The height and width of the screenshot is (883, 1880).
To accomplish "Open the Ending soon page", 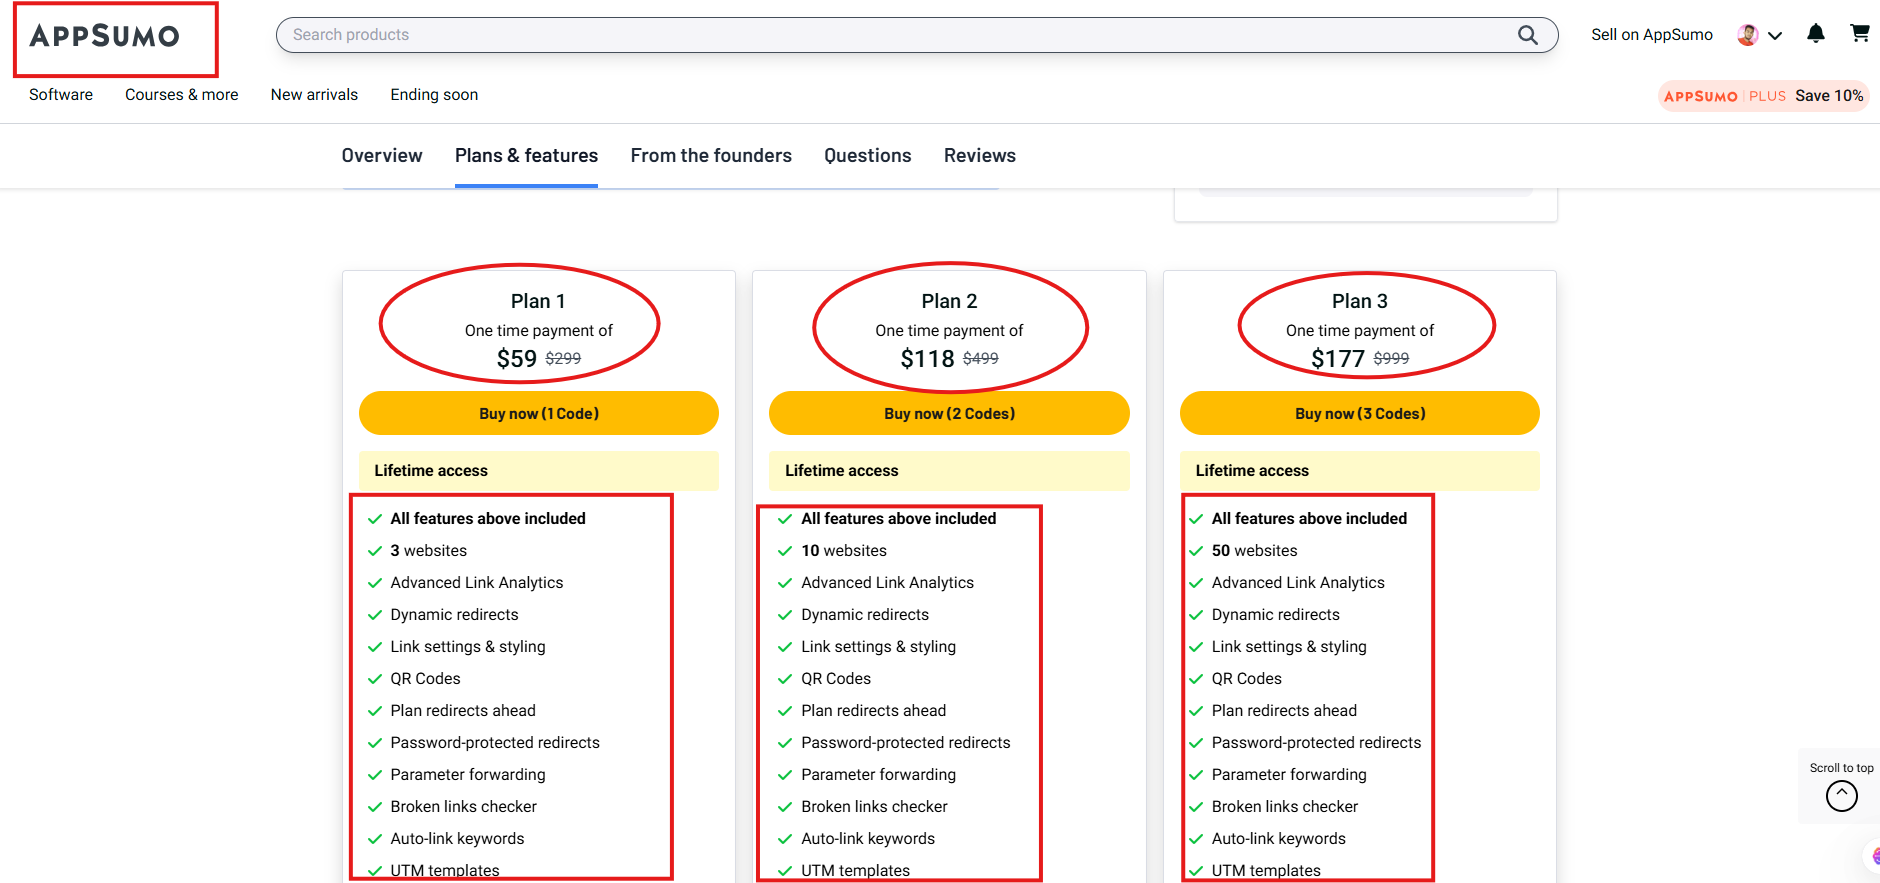I will [434, 95].
